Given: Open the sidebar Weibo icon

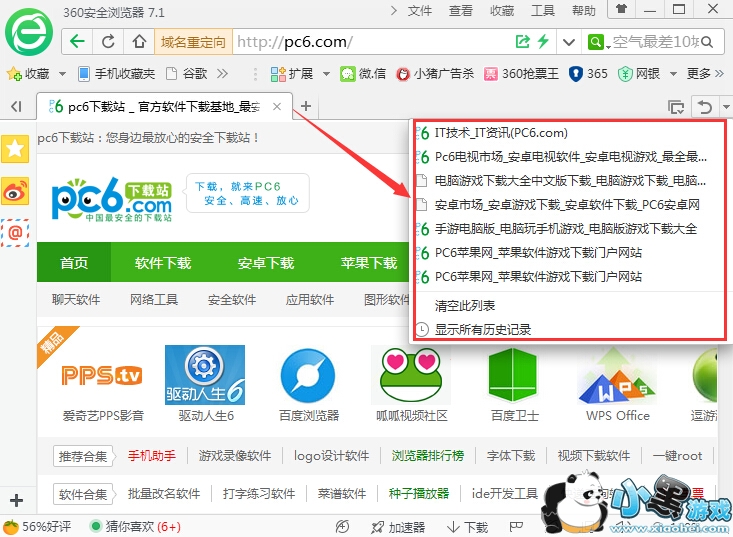Looking at the screenshot, I should pyautogui.click(x=15, y=190).
